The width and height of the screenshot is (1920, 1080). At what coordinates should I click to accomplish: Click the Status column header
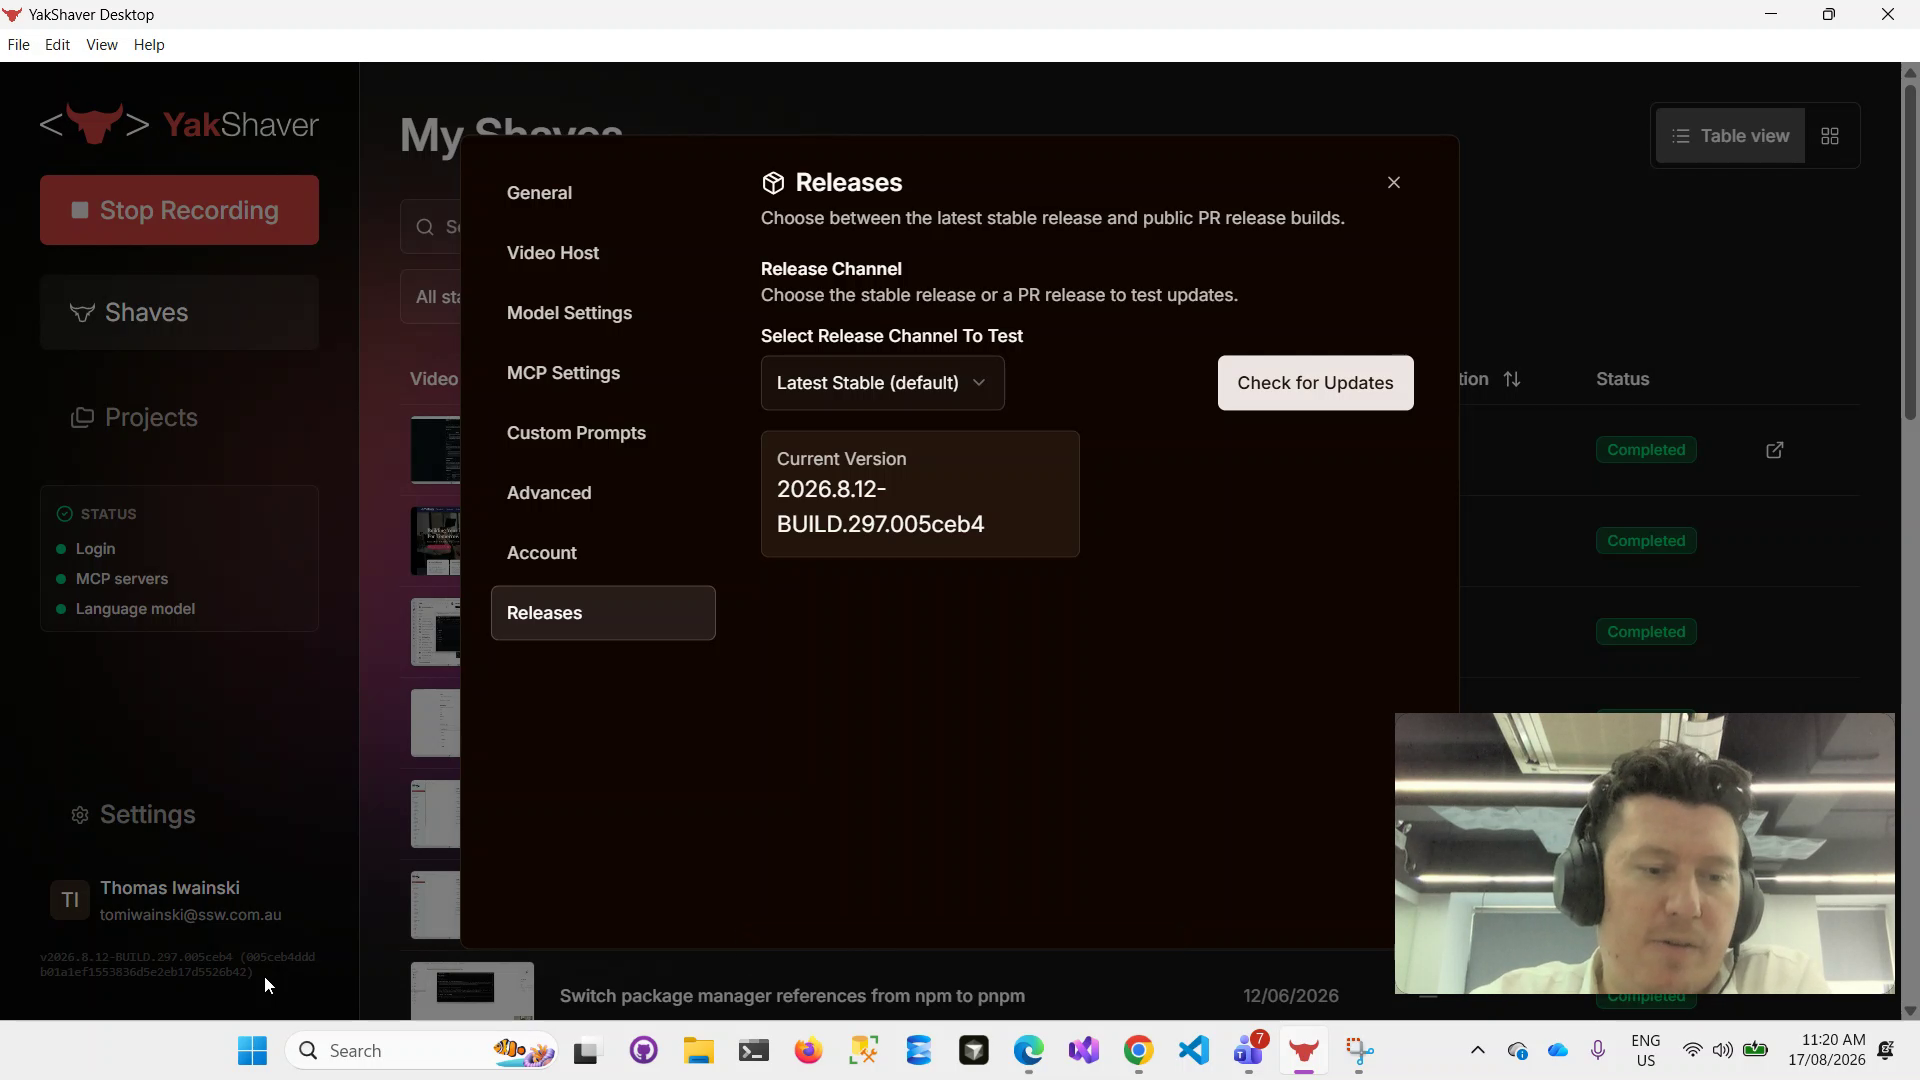pos(1622,379)
